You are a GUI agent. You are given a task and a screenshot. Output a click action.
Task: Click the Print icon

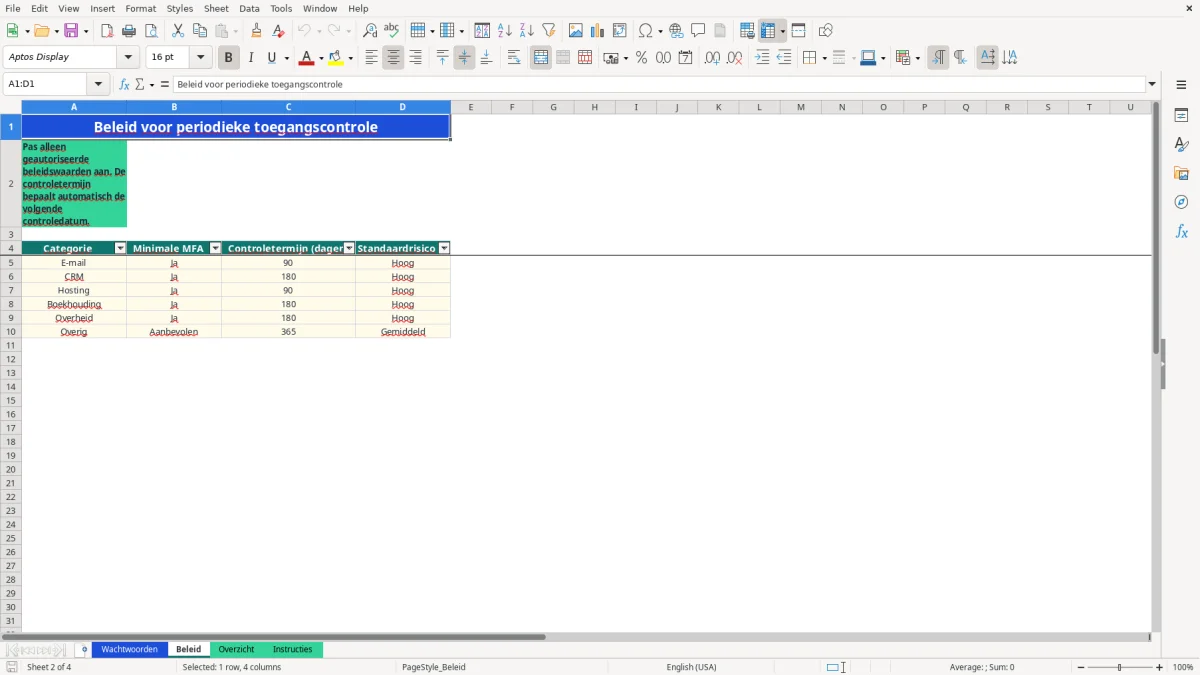129,31
